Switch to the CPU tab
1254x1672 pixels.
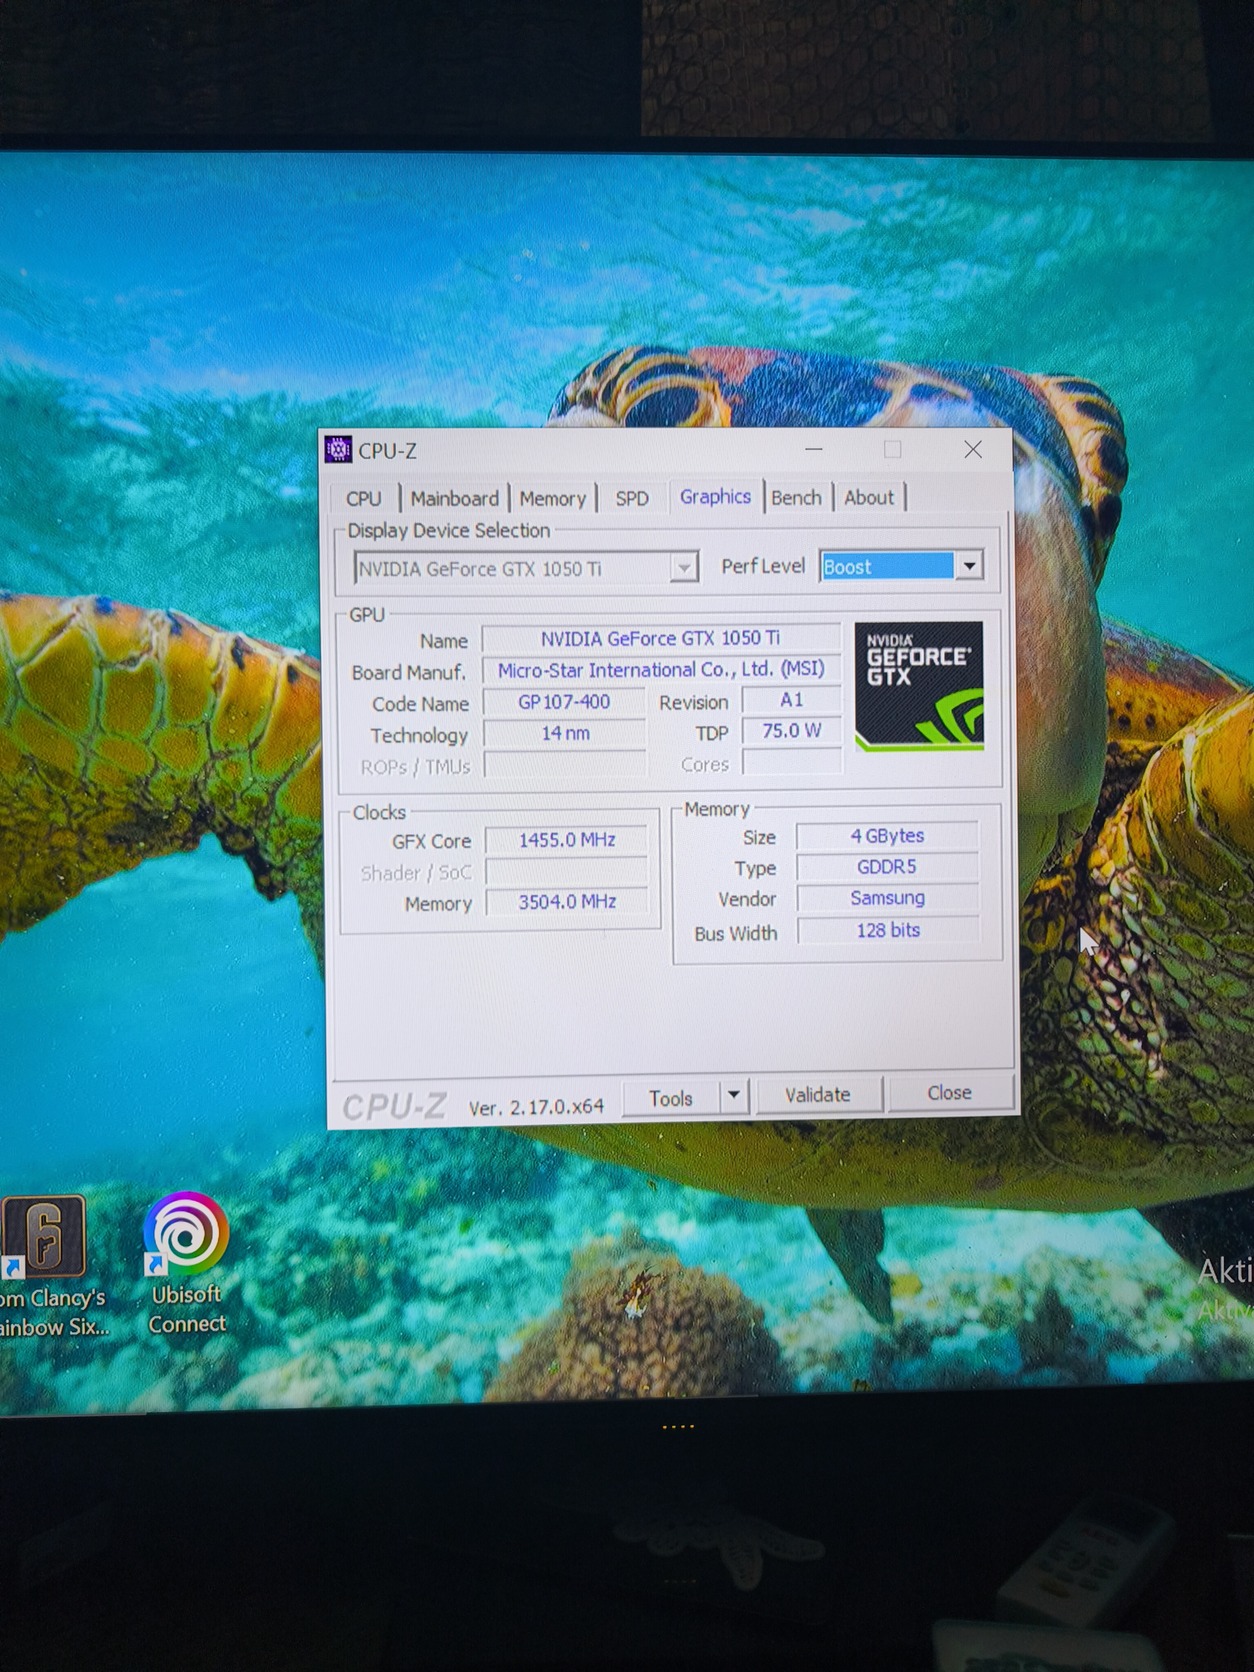pos(364,498)
